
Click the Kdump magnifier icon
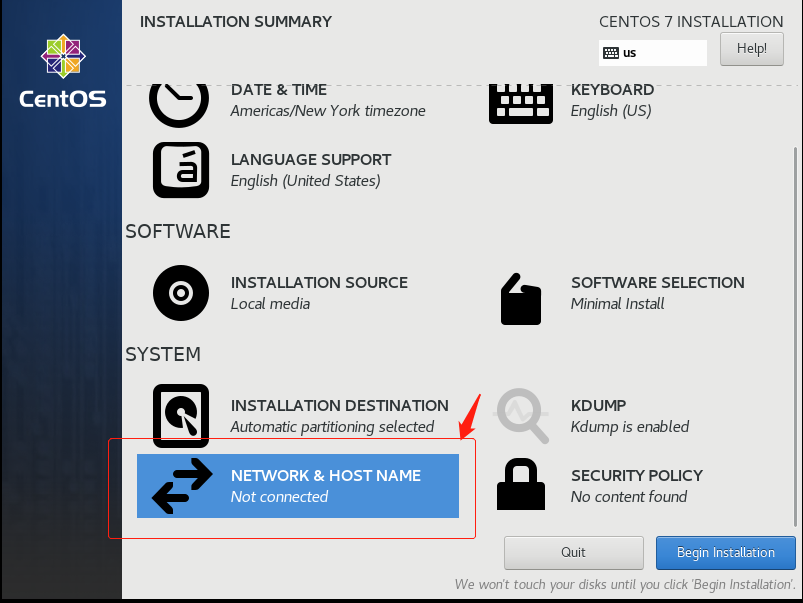click(522, 415)
